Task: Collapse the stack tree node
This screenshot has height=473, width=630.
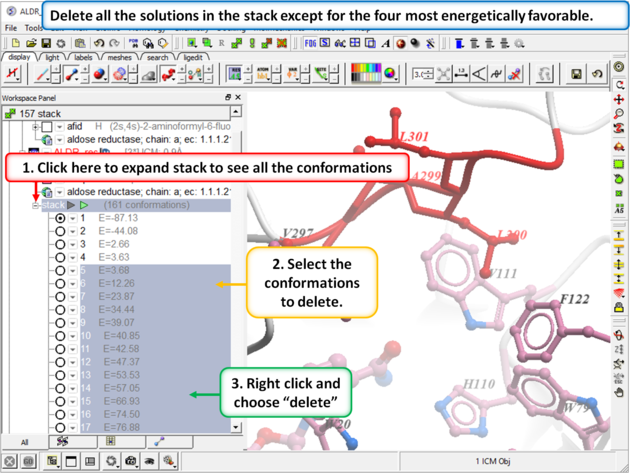Action: [x=36, y=205]
